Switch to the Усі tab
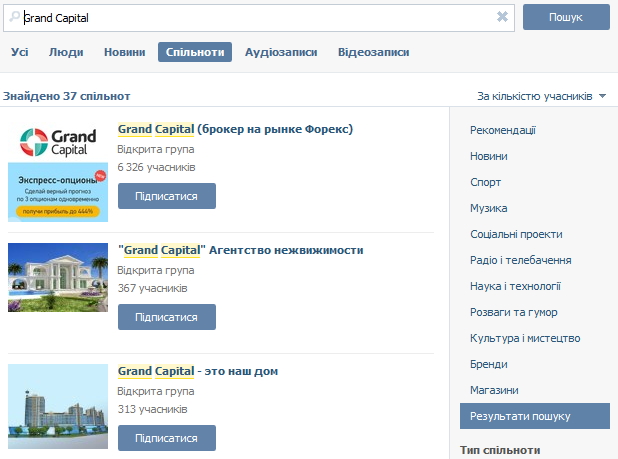Screen dimensions: 618x459 [20, 52]
